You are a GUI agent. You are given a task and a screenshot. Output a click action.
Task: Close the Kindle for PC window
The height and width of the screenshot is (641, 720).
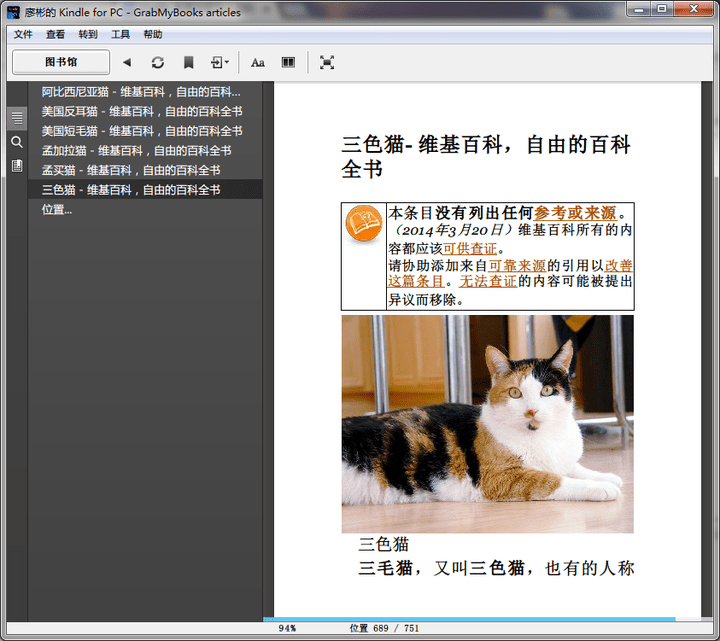pos(694,9)
